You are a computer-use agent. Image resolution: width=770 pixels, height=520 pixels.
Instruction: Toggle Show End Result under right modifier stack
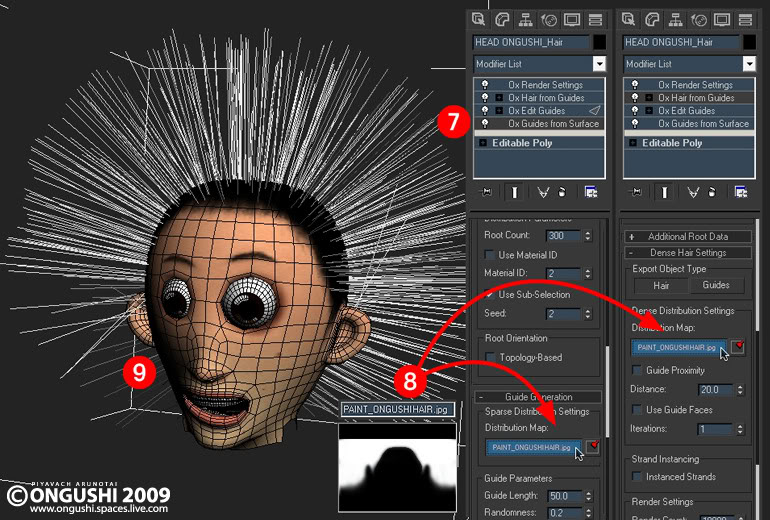point(664,192)
